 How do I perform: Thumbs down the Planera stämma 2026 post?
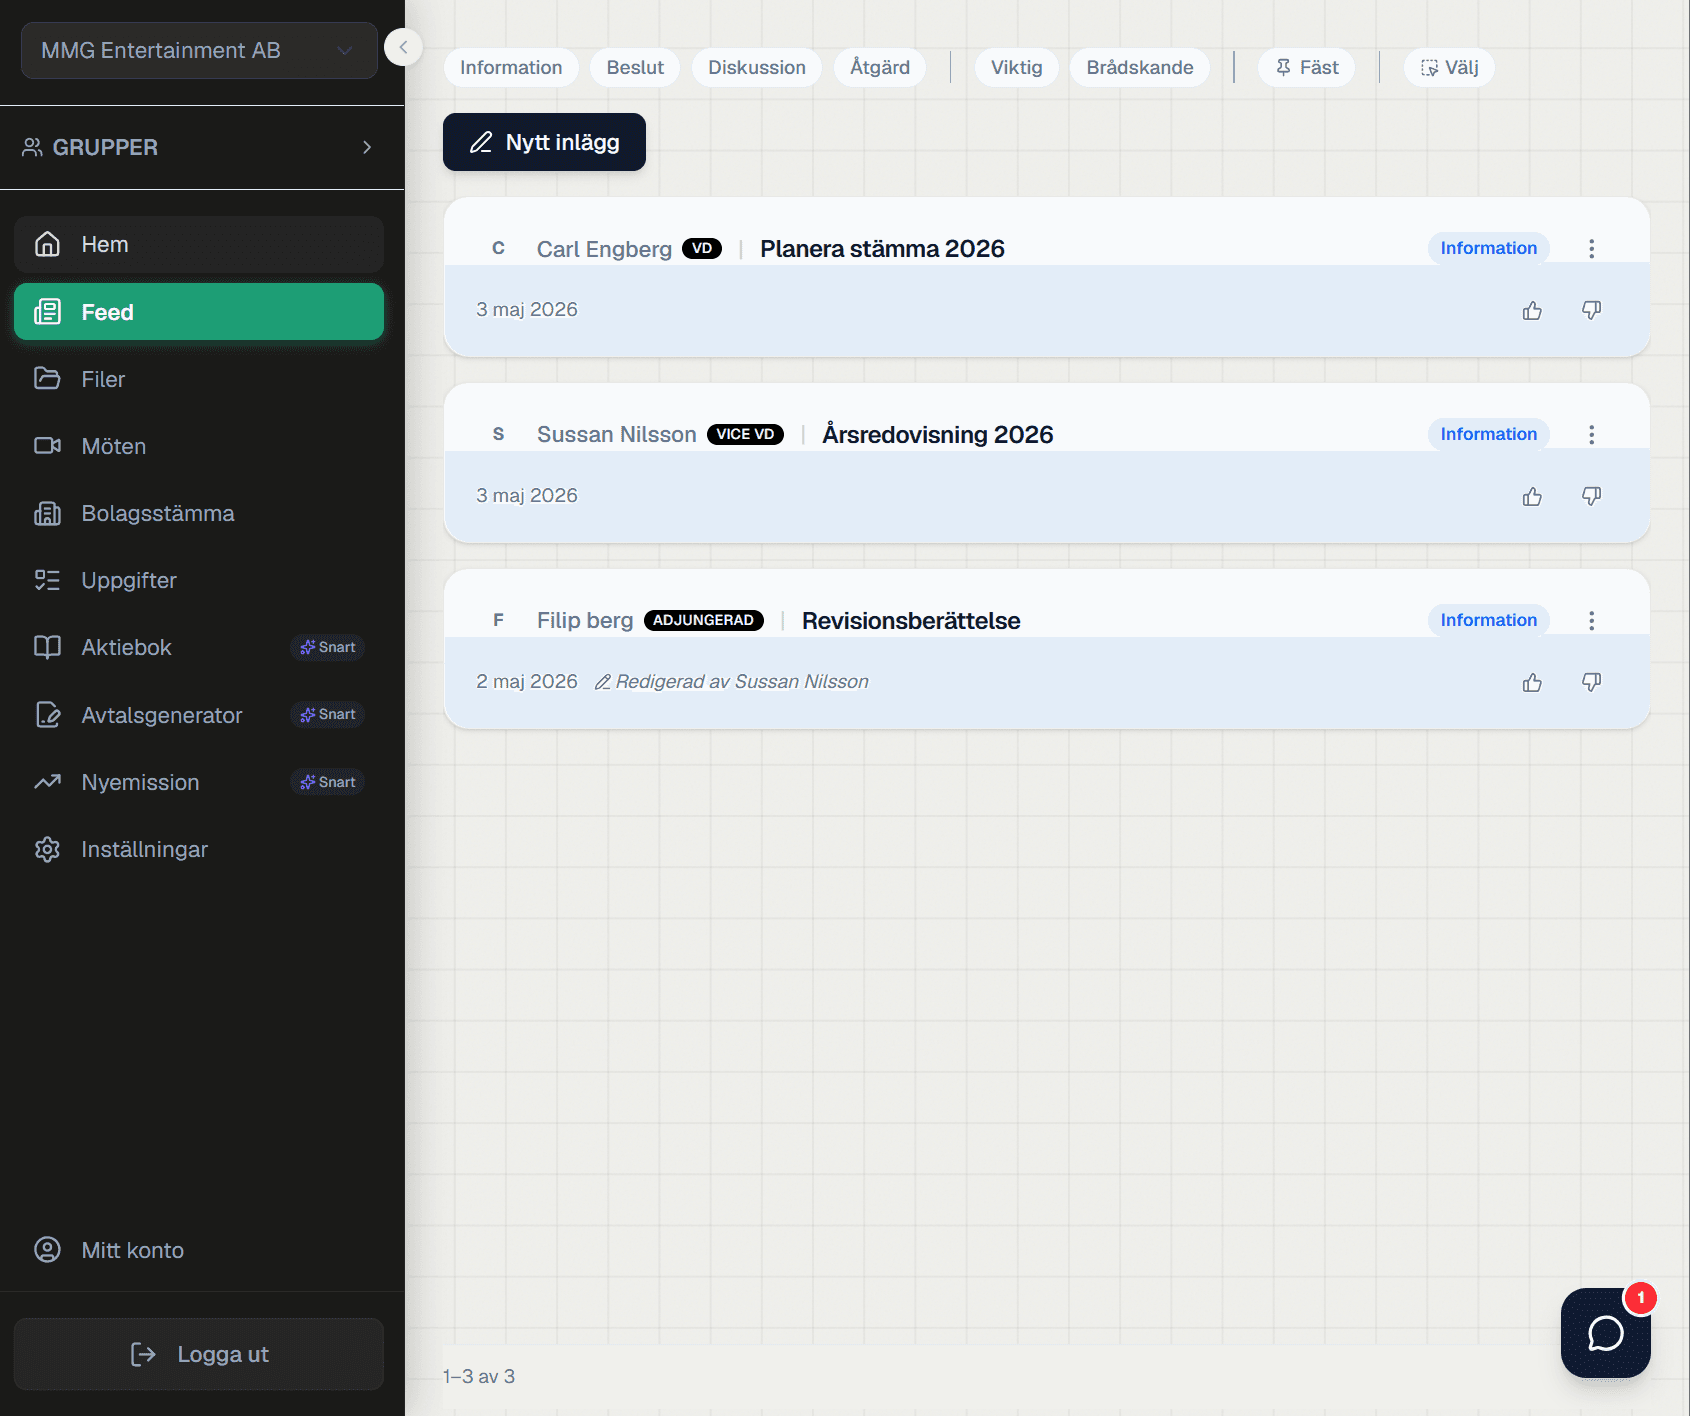pyautogui.click(x=1591, y=311)
